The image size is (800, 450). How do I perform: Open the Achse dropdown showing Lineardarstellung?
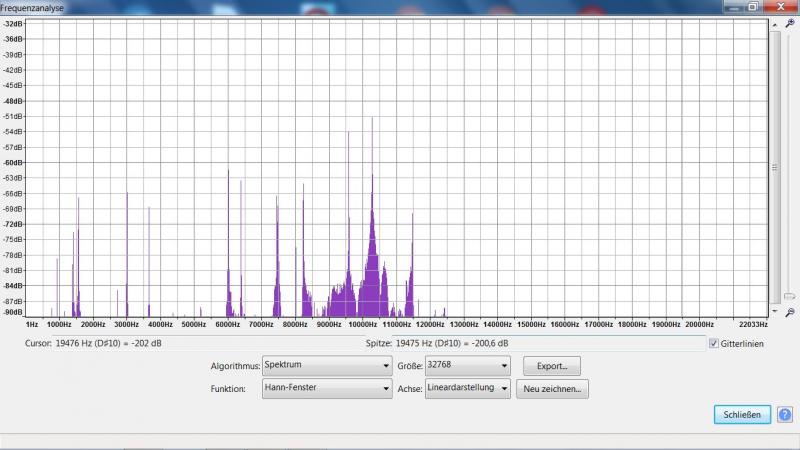click(x=467, y=388)
